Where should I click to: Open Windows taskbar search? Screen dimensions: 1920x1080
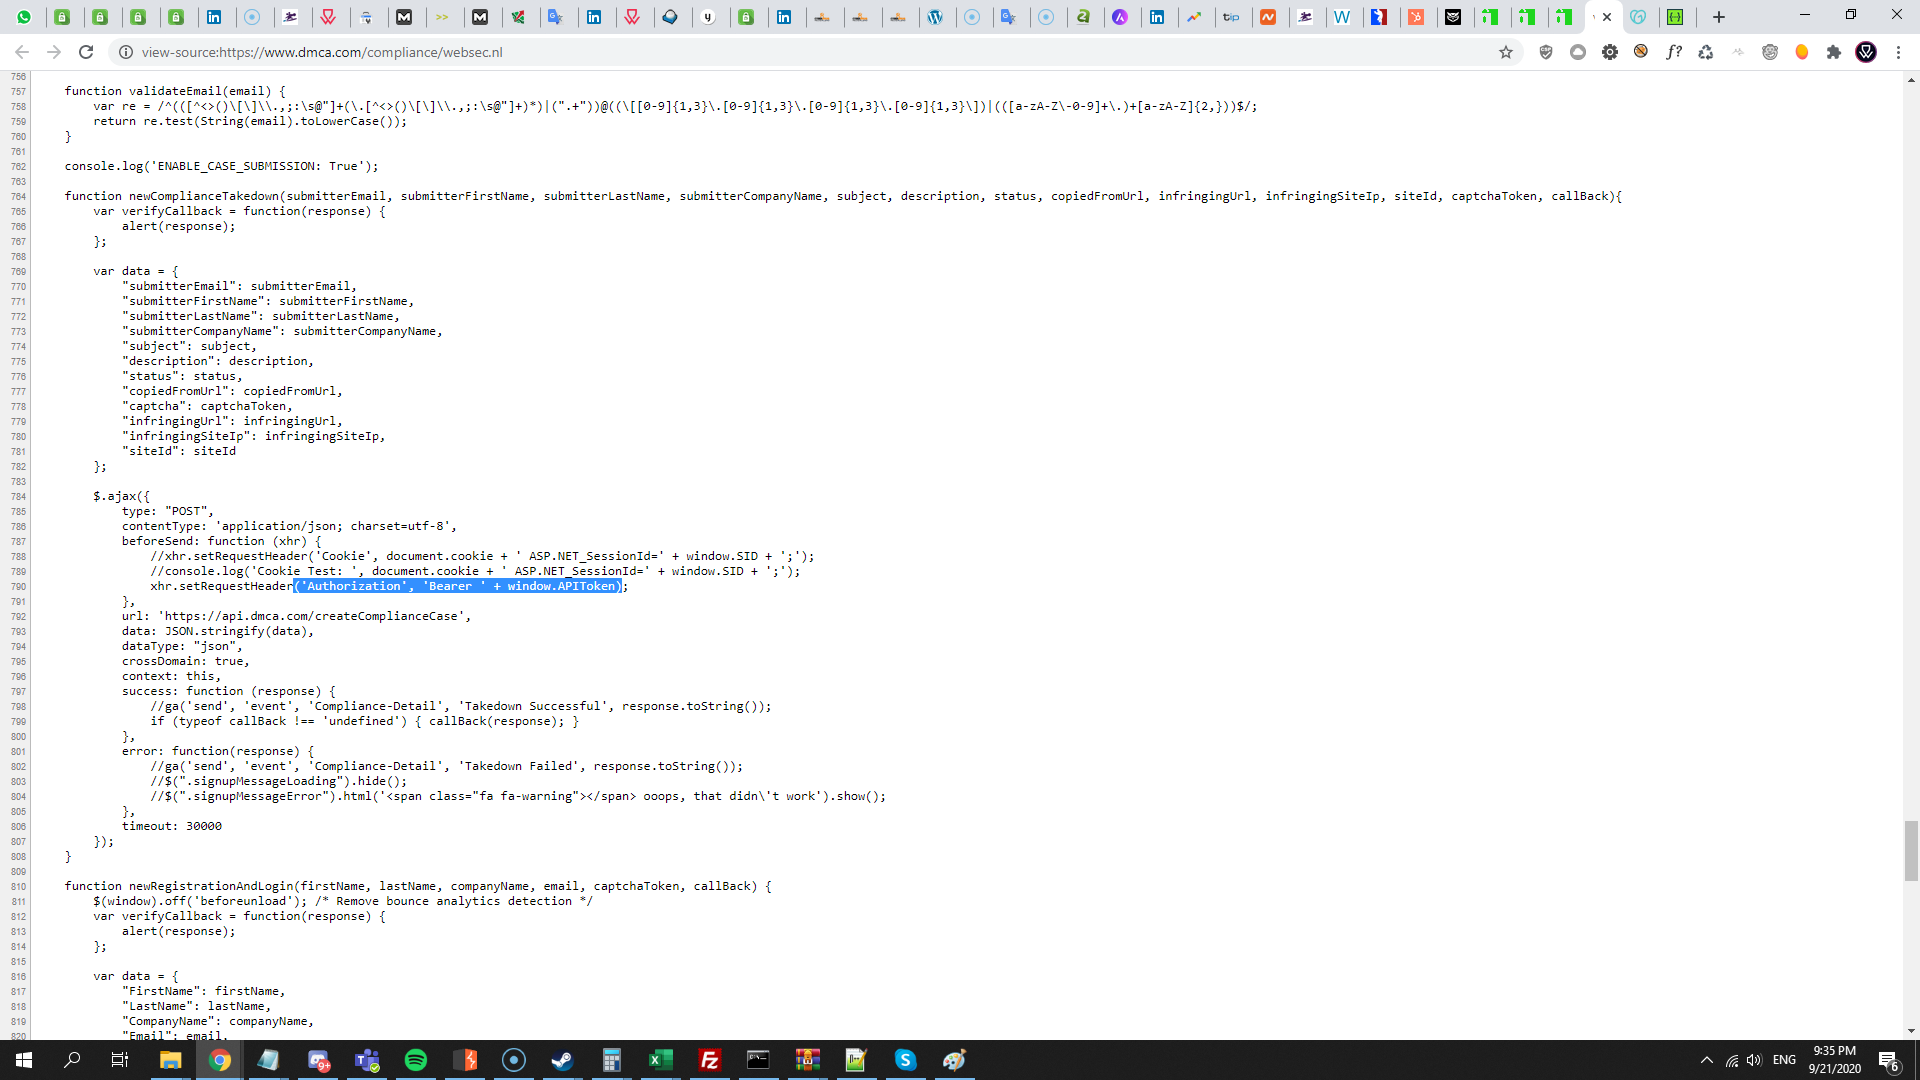pyautogui.click(x=72, y=1060)
